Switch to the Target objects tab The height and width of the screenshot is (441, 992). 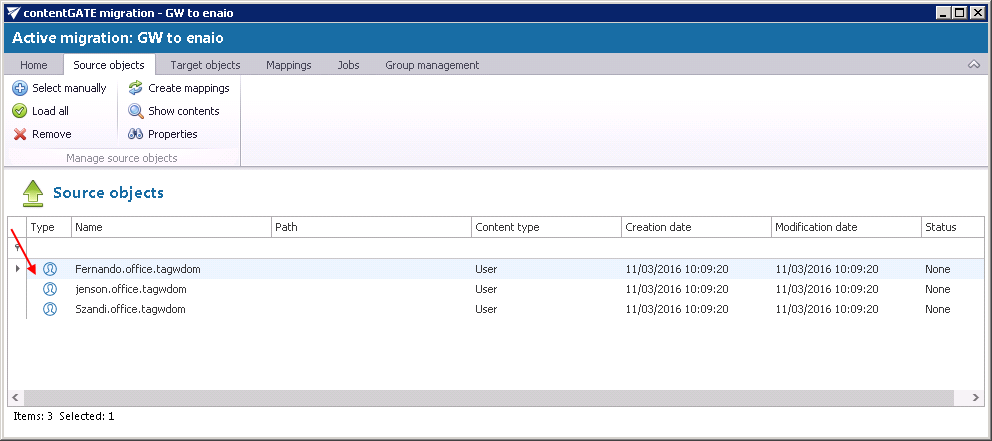click(205, 65)
